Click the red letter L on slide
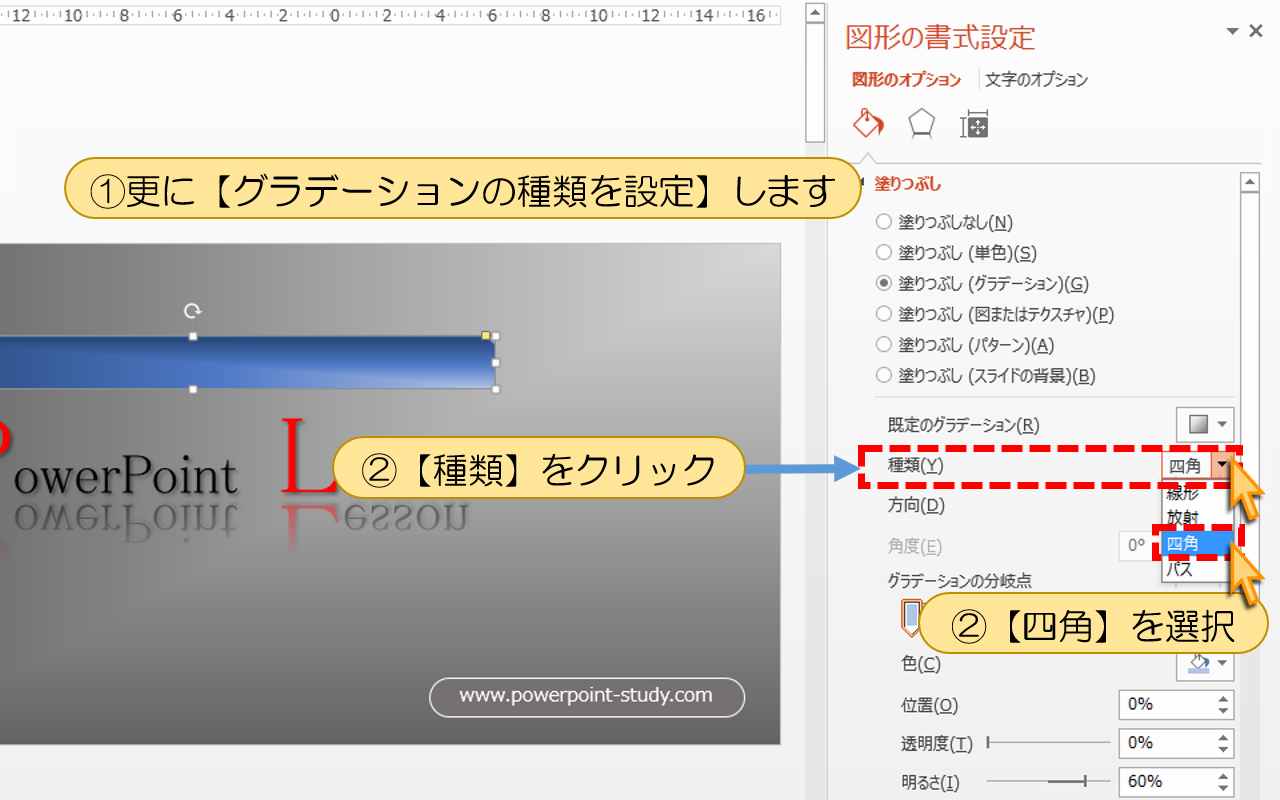The height and width of the screenshot is (800, 1280). click(x=308, y=458)
